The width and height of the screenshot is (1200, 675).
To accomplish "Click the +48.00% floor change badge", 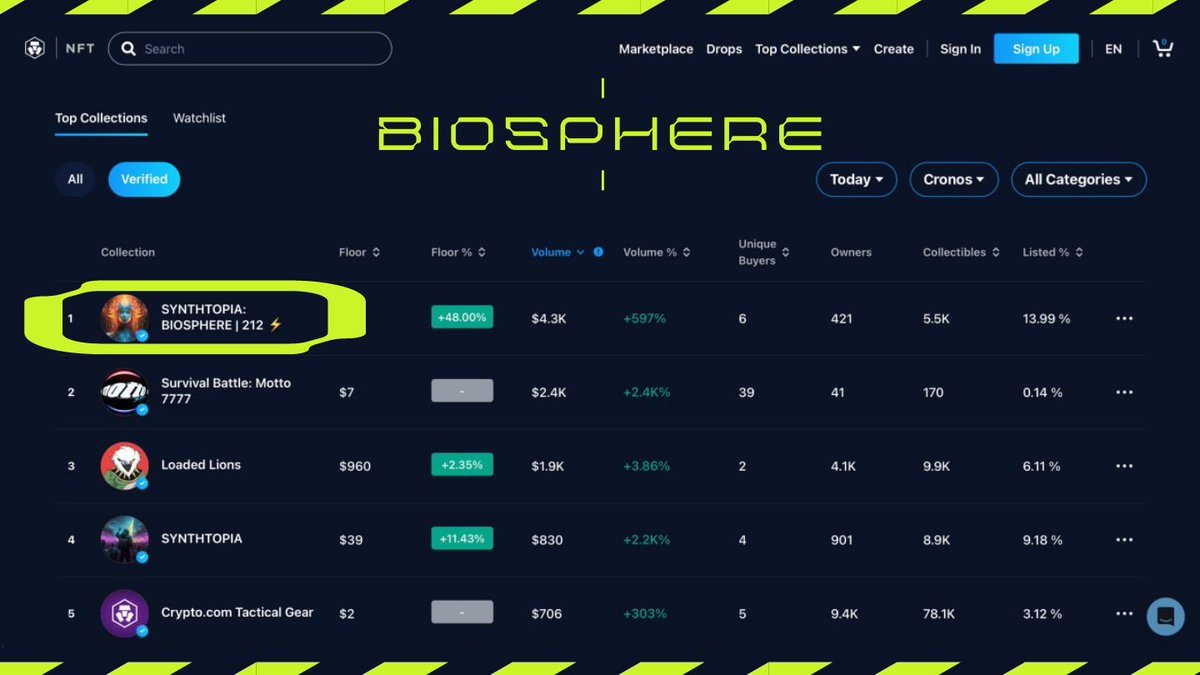I will click(462, 317).
